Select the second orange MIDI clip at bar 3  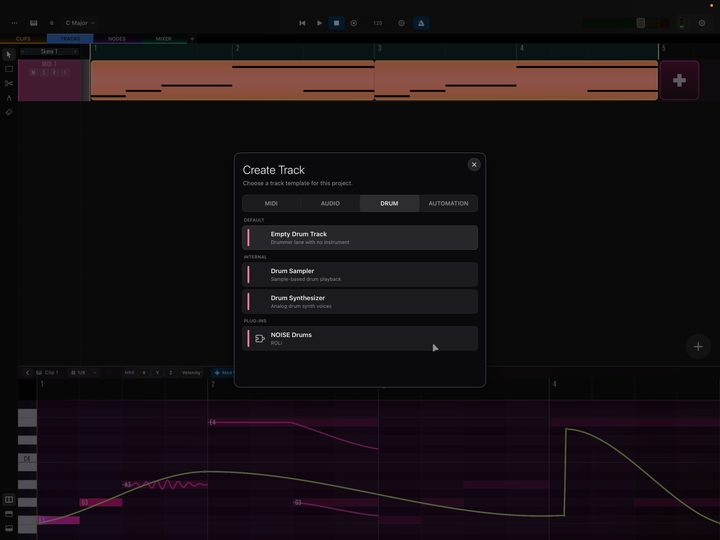point(517,80)
